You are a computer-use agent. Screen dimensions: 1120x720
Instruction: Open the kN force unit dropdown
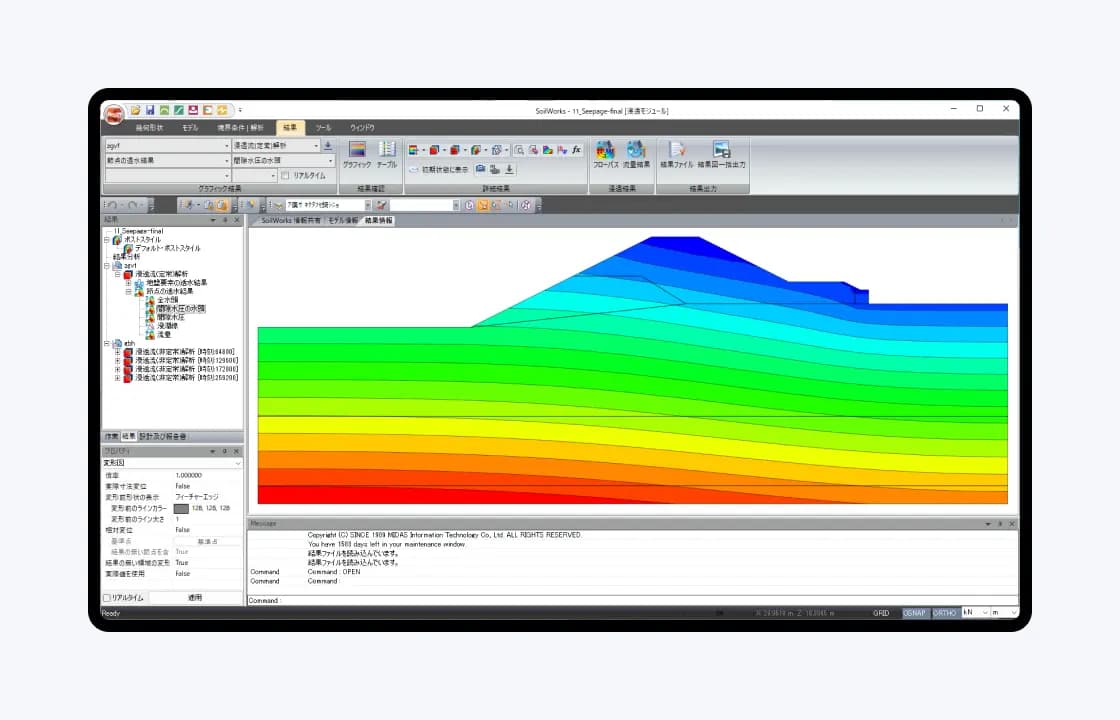tap(975, 613)
